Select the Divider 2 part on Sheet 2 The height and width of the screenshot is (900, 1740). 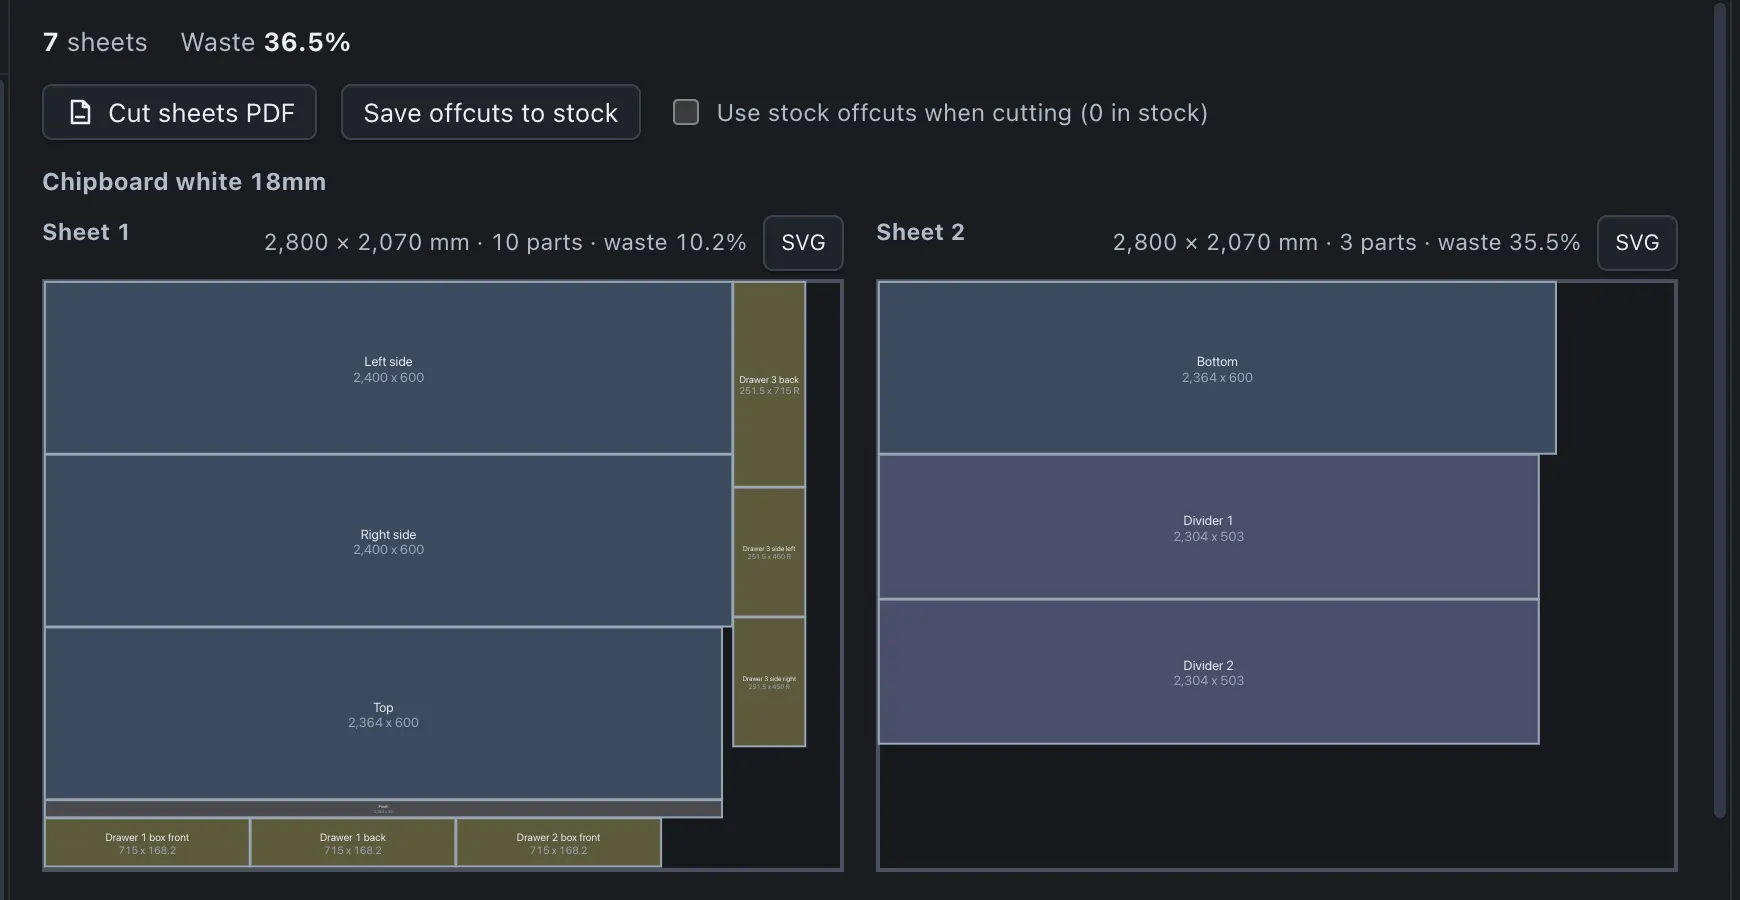tap(1208, 672)
